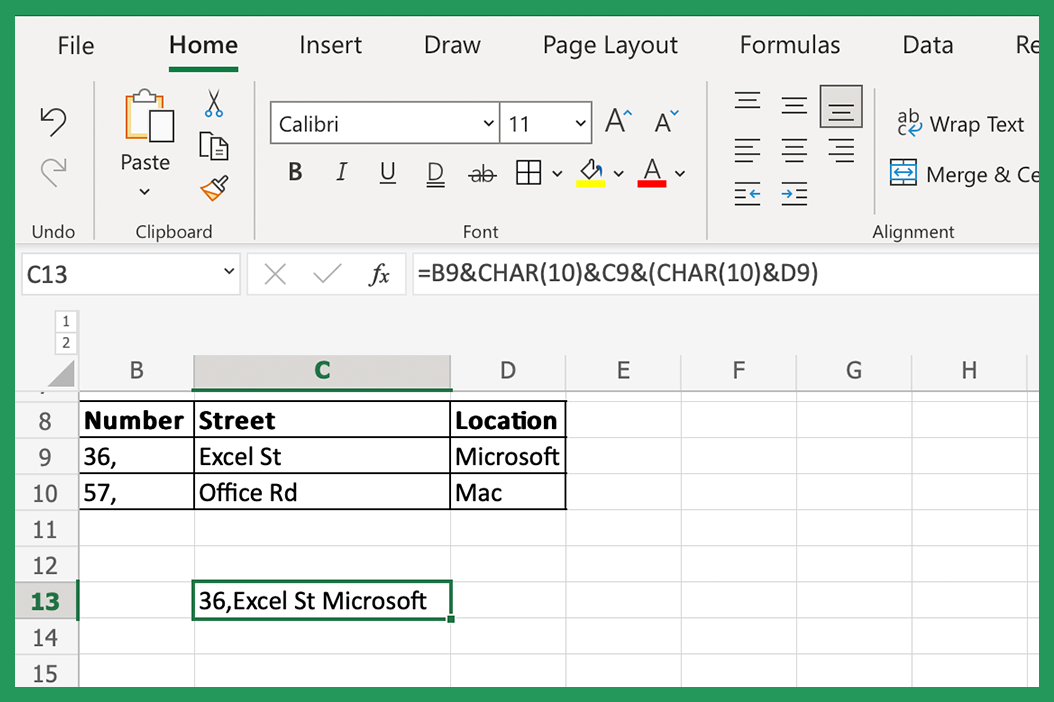Click the Undo arrow icon
Image resolution: width=1054 pixels, height=702 pixels.
click(52, 120)
